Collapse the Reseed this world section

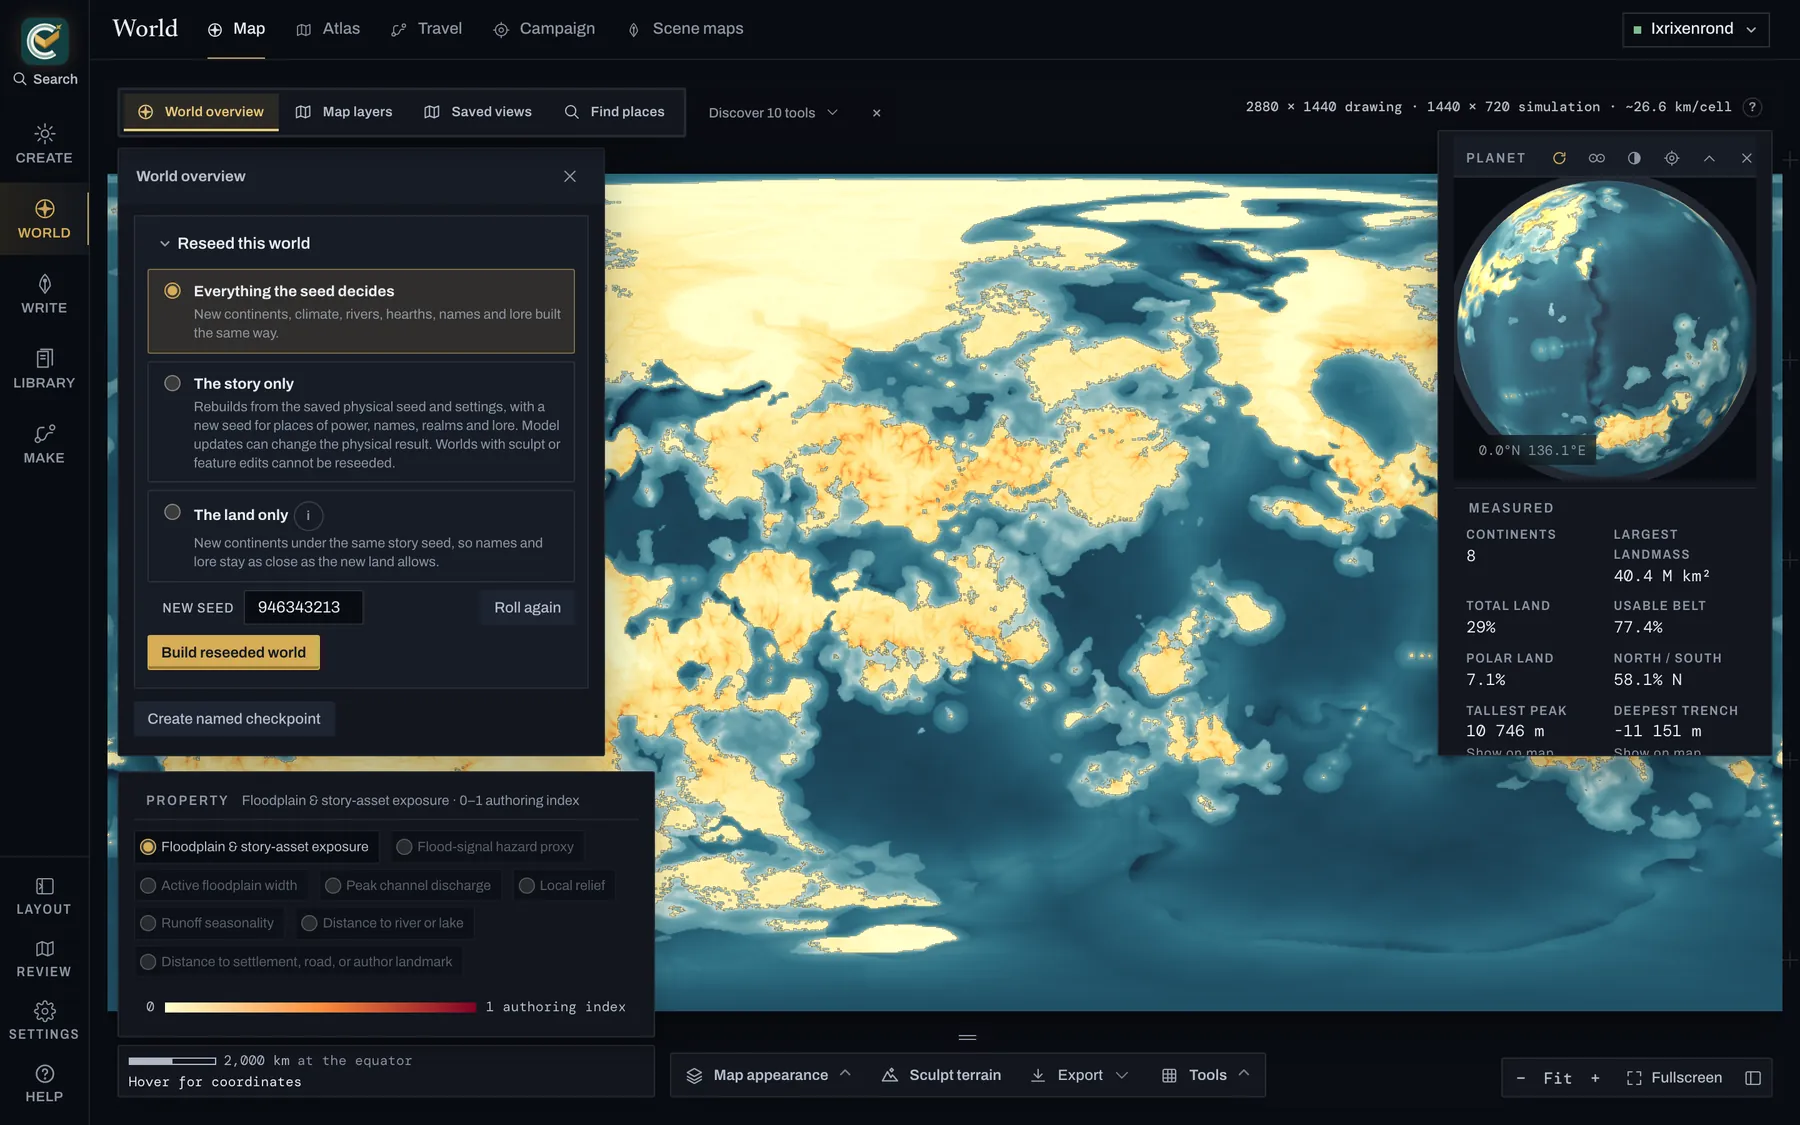coord(236,243)
